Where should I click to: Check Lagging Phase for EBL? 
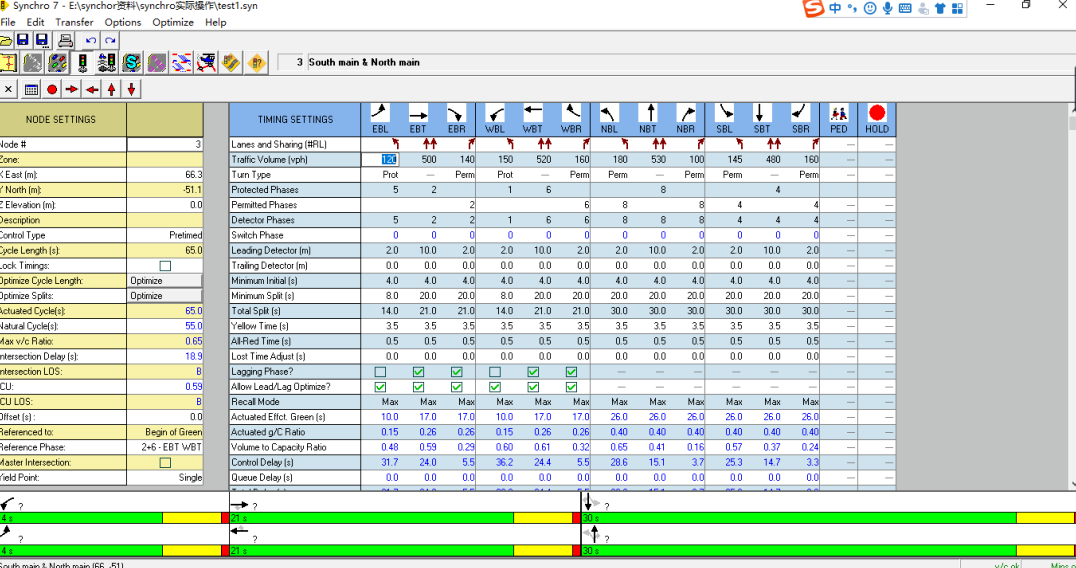coord(380,372)
